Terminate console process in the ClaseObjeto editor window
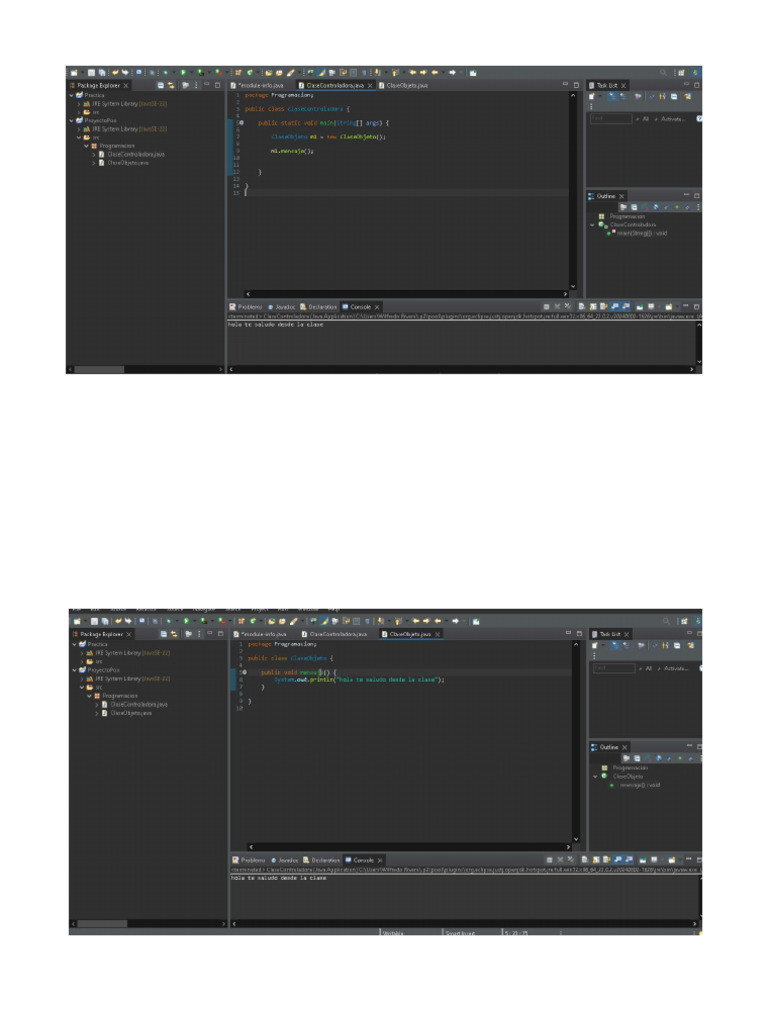Viewport: 768px width, 1024px height. [549, 860]
